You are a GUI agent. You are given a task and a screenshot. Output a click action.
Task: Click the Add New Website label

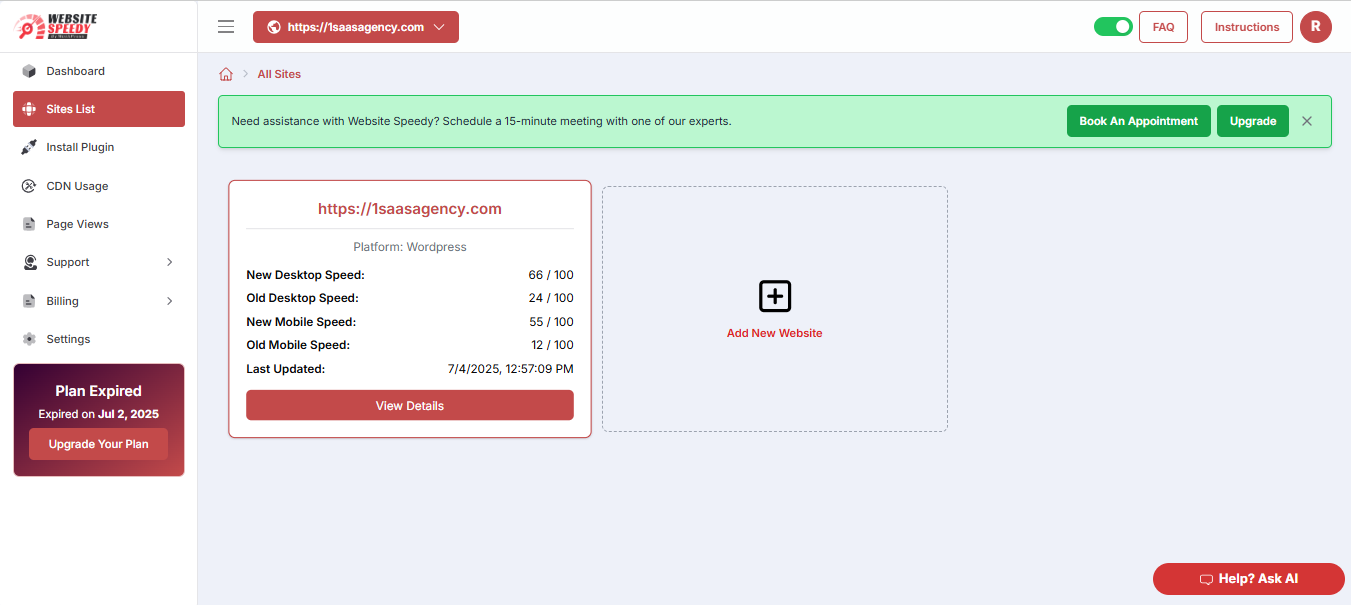(x=775, y=333)
